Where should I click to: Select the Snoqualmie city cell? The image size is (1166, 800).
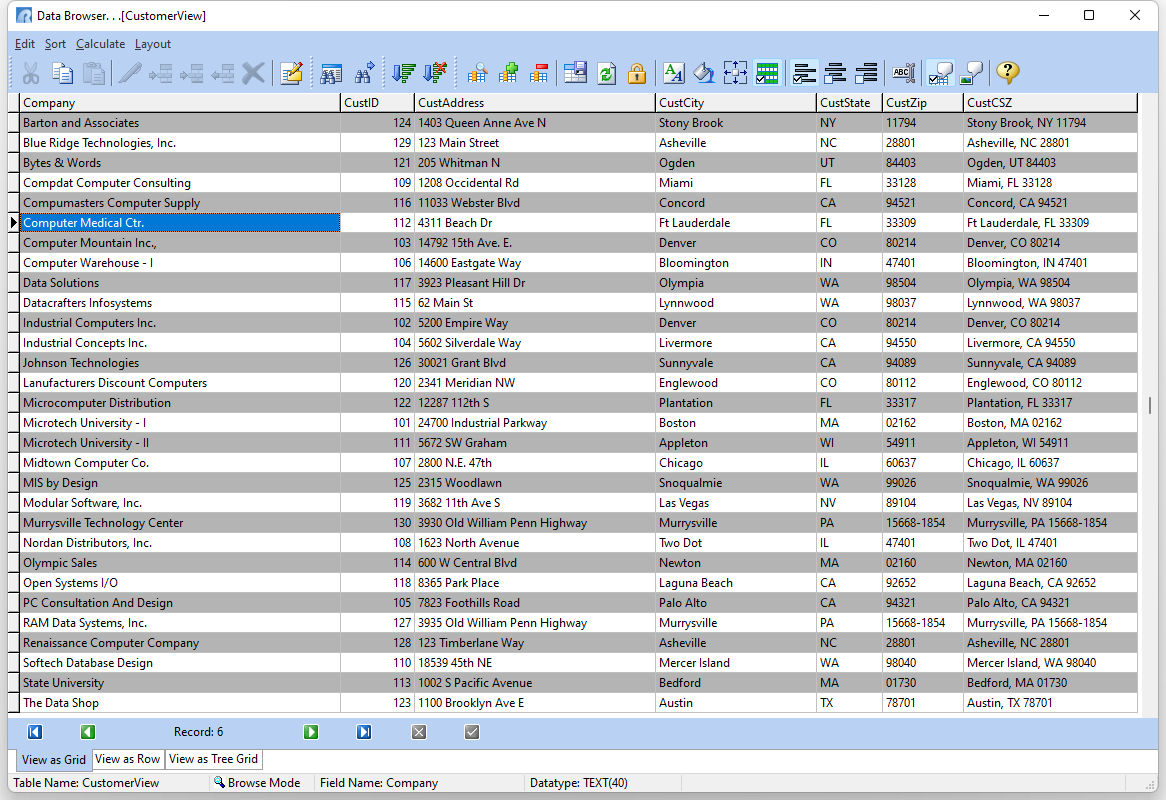pyautogui.click(x=735, y=483)
